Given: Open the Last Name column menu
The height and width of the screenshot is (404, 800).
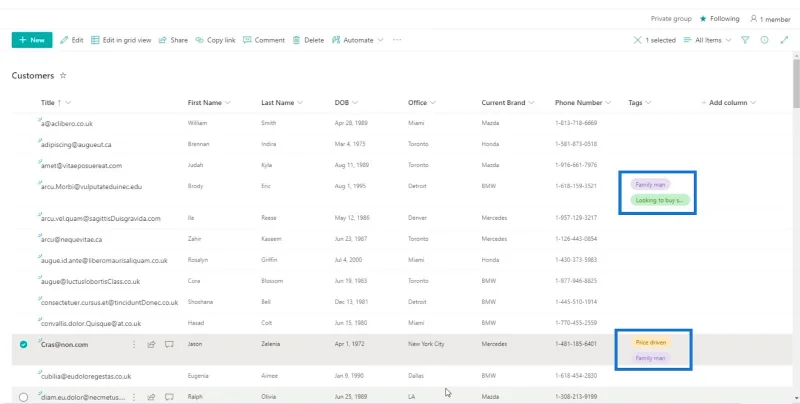Looking at the screenshot, I should 282,103.
